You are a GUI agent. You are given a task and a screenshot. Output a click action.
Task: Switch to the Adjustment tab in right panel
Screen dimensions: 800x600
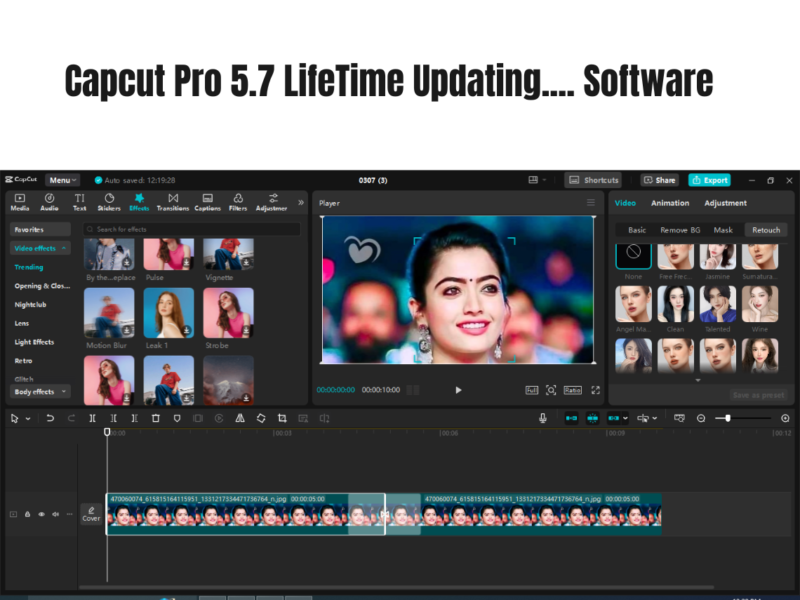pyautogui.click(x=726, y=203)
